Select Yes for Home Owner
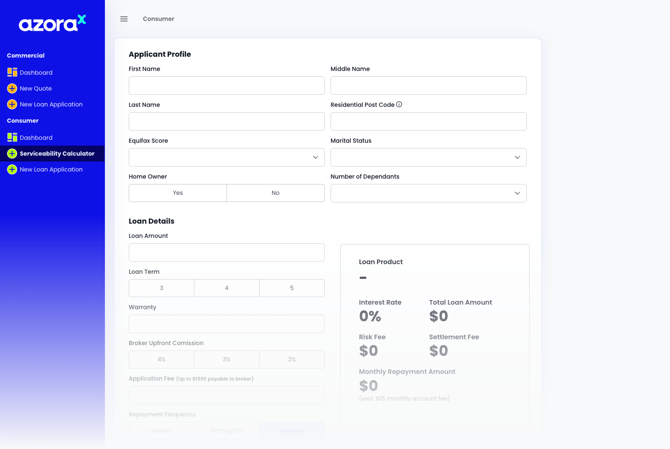The height and width of the screenshot is (449, 670). (x=178, y=193)
